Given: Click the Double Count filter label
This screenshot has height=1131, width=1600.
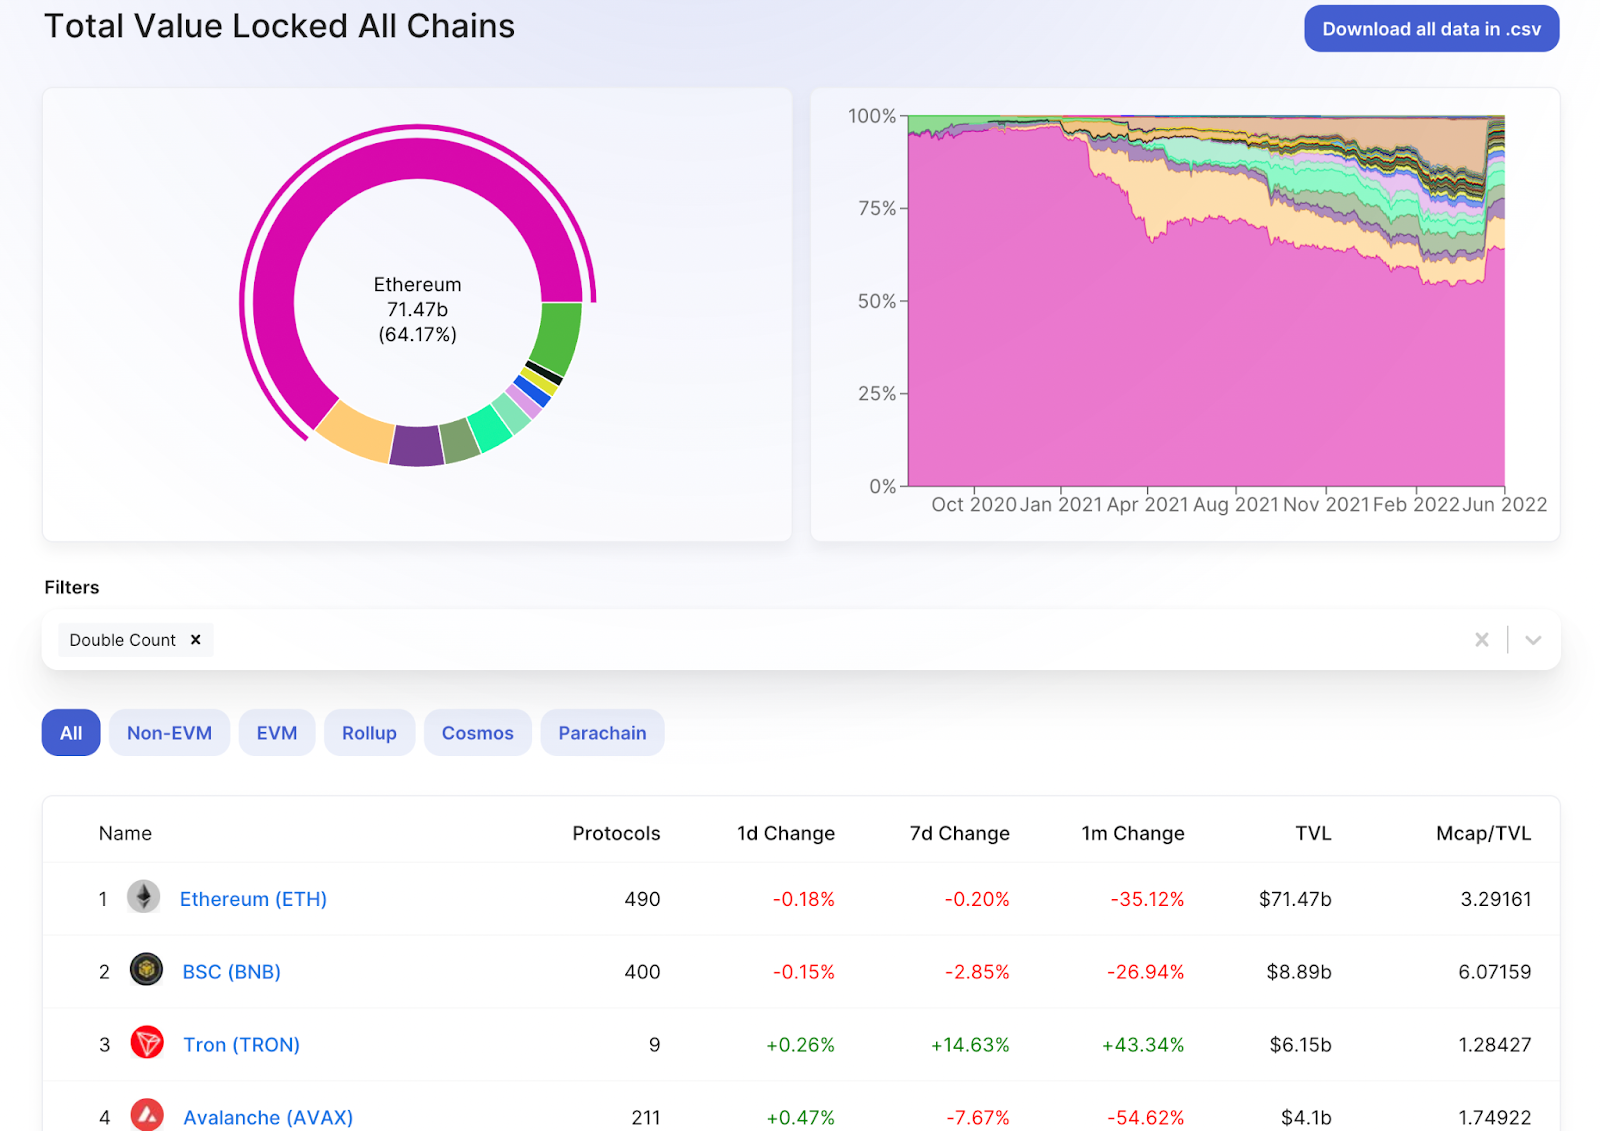Looking at the screenshot, I should click(122, 640).
